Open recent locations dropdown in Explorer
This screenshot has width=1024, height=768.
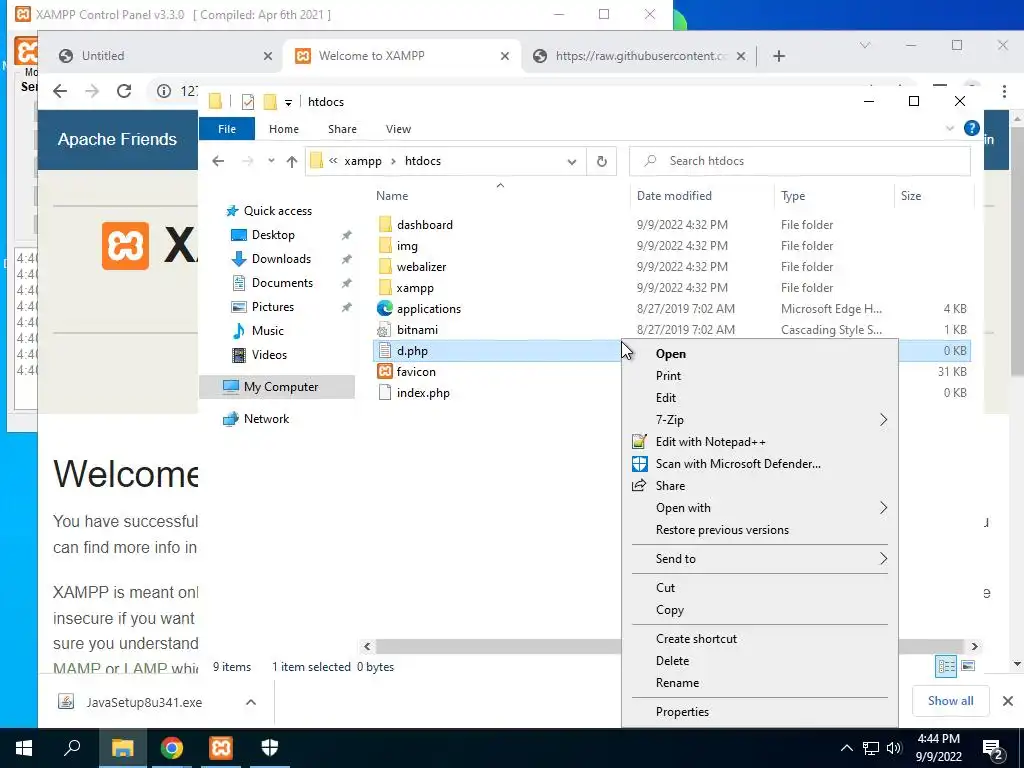pos(271,161)
